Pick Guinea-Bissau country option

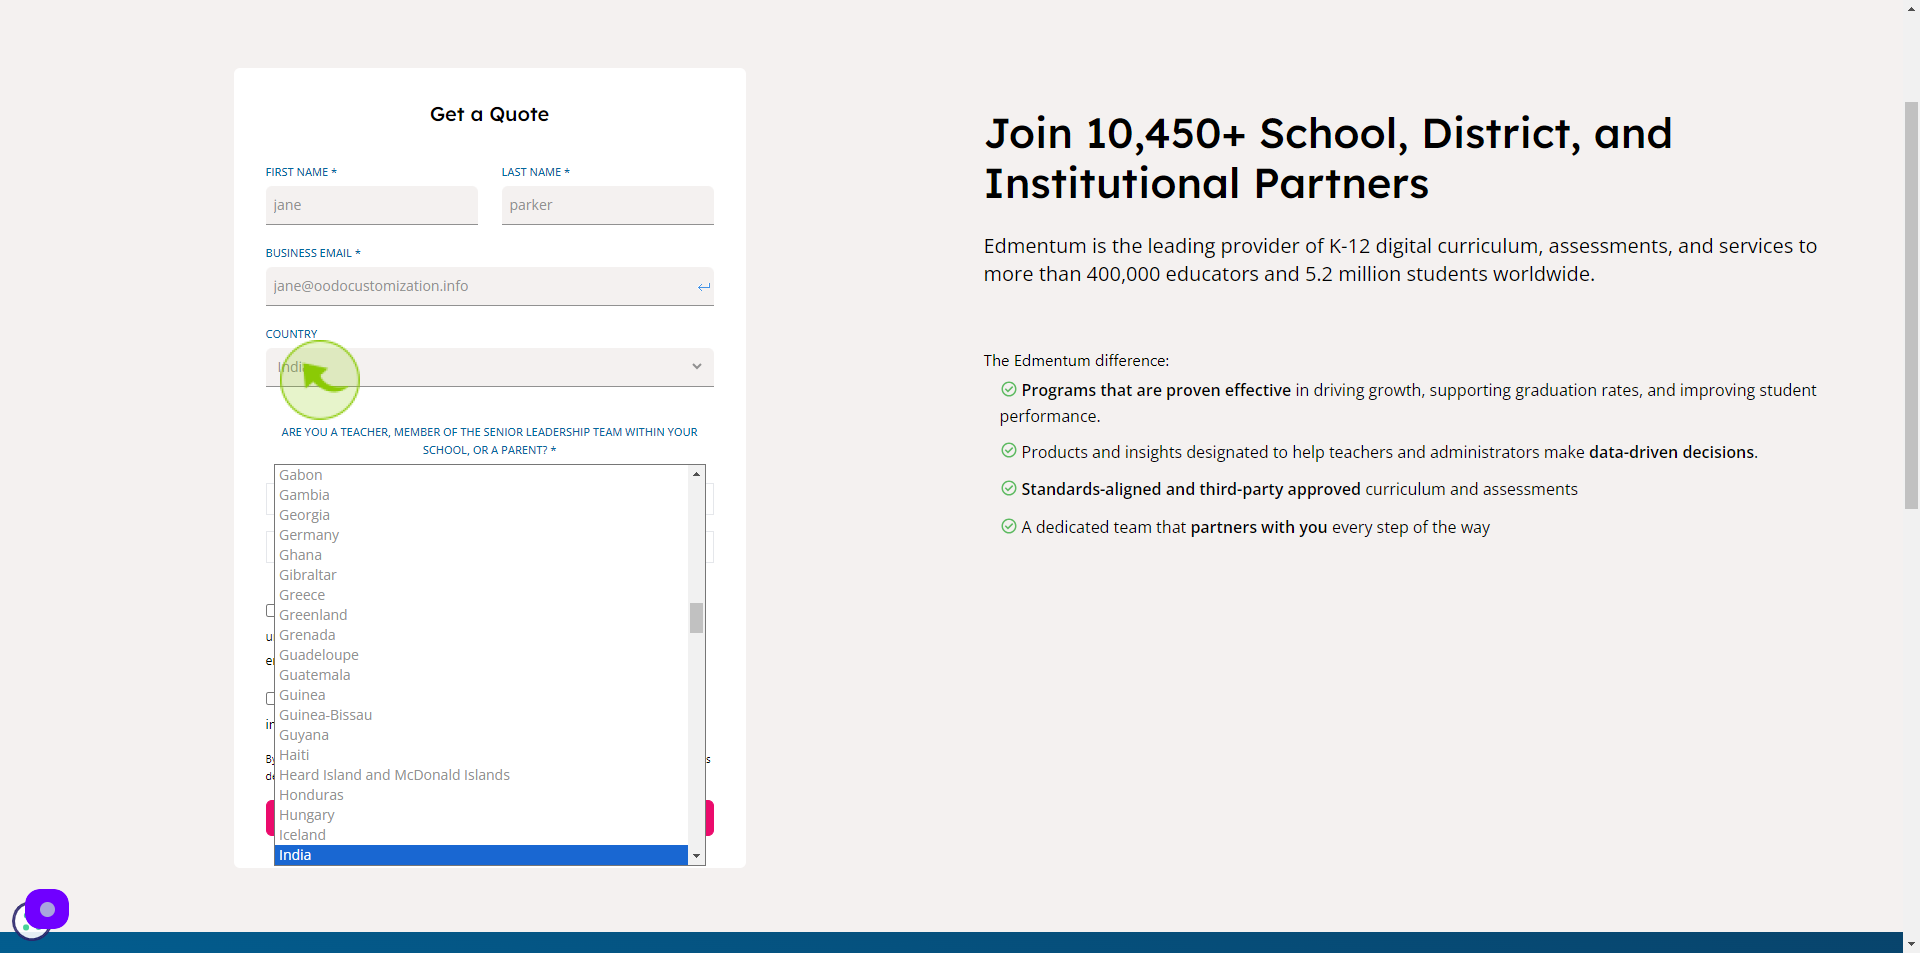pos(481,715)
